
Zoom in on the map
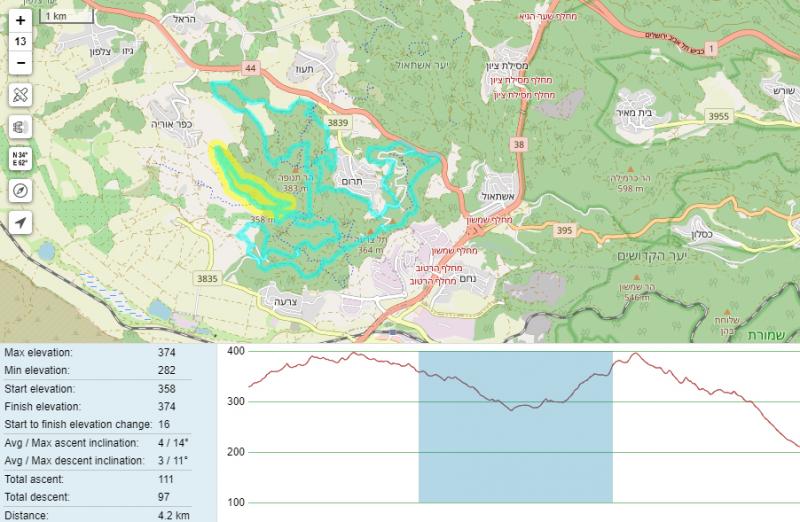(20, 20)
